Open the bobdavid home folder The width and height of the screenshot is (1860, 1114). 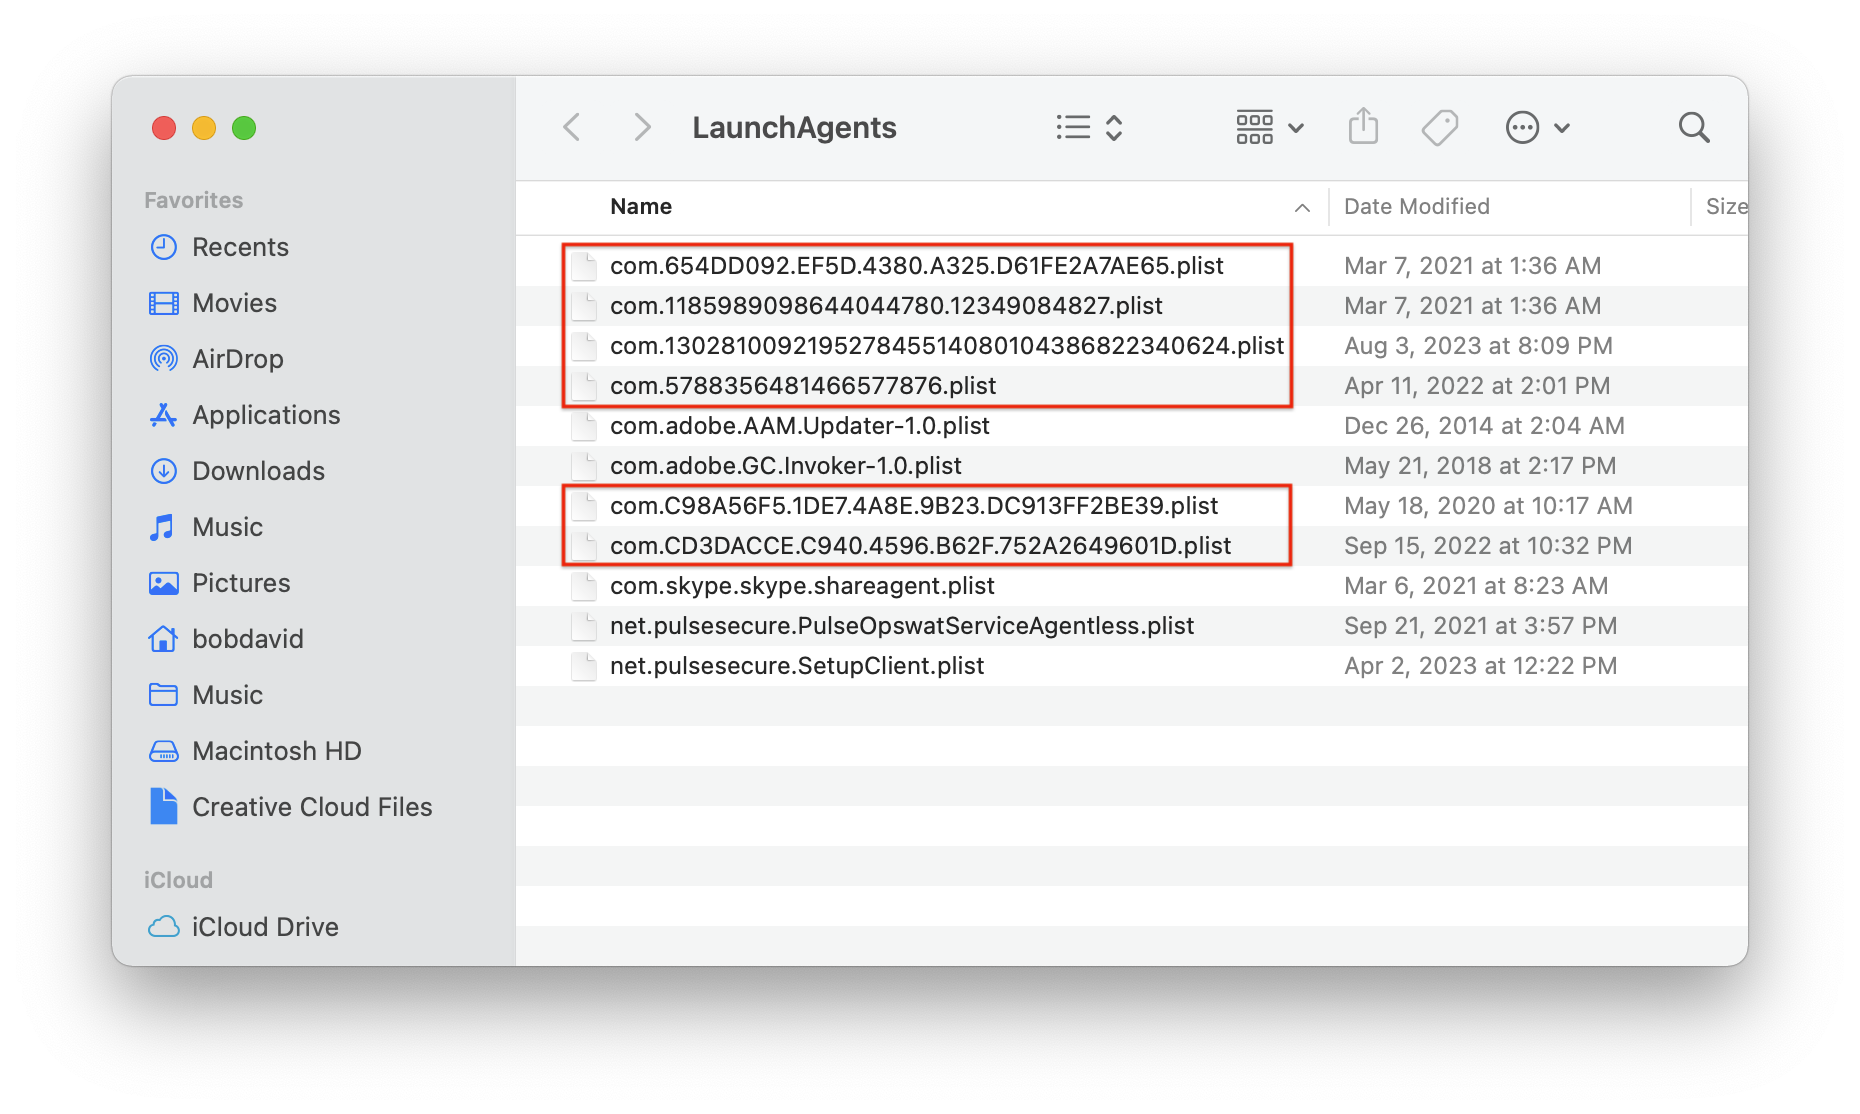[248, 638]
